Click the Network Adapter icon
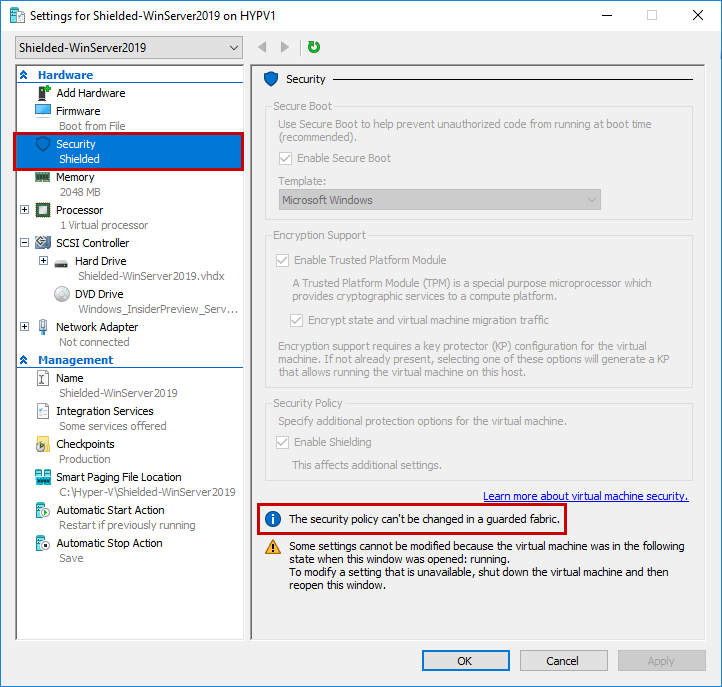 [43, 326]
